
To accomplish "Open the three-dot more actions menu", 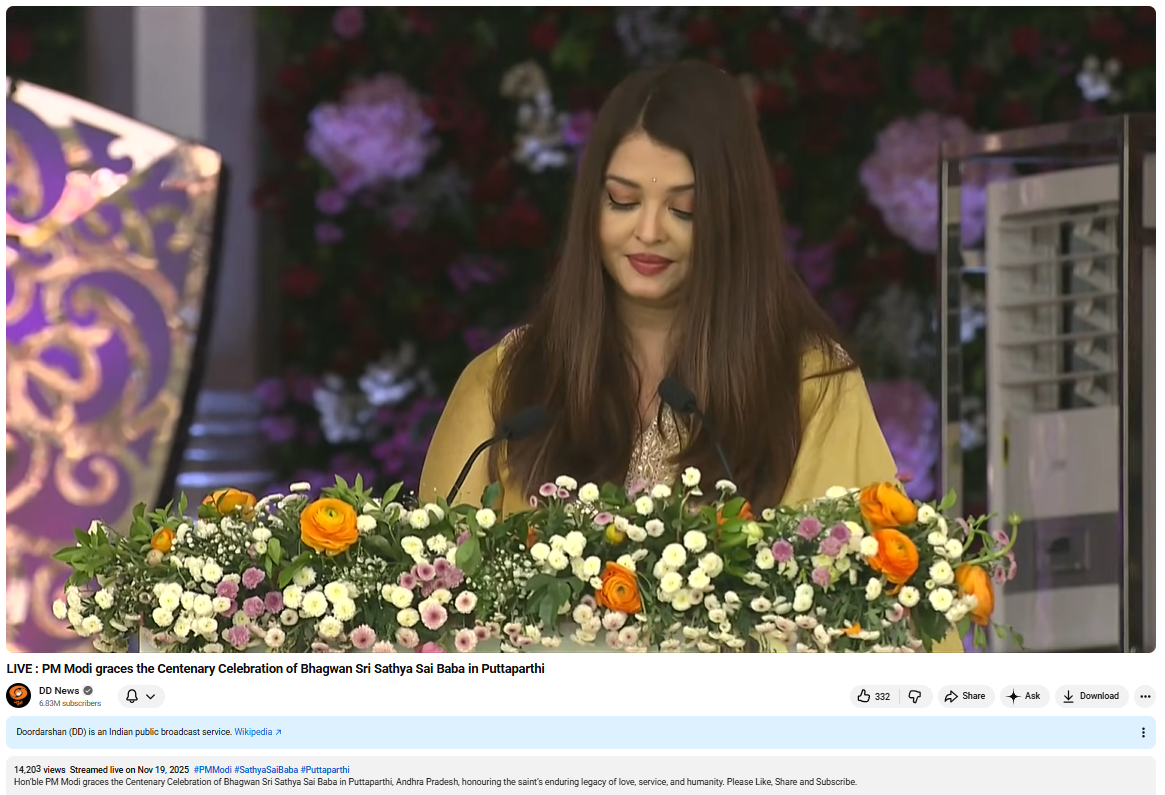I will click(x=1145, y=696).
